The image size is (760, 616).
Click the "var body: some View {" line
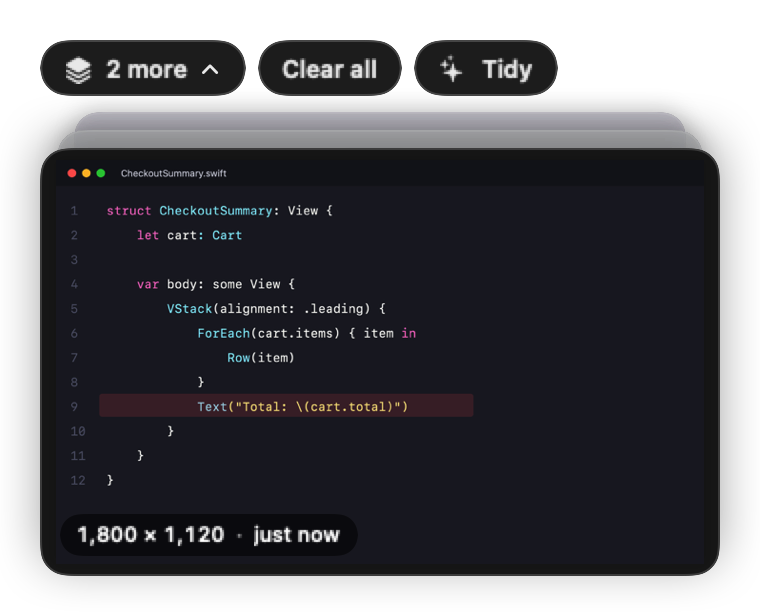point(216,284)
